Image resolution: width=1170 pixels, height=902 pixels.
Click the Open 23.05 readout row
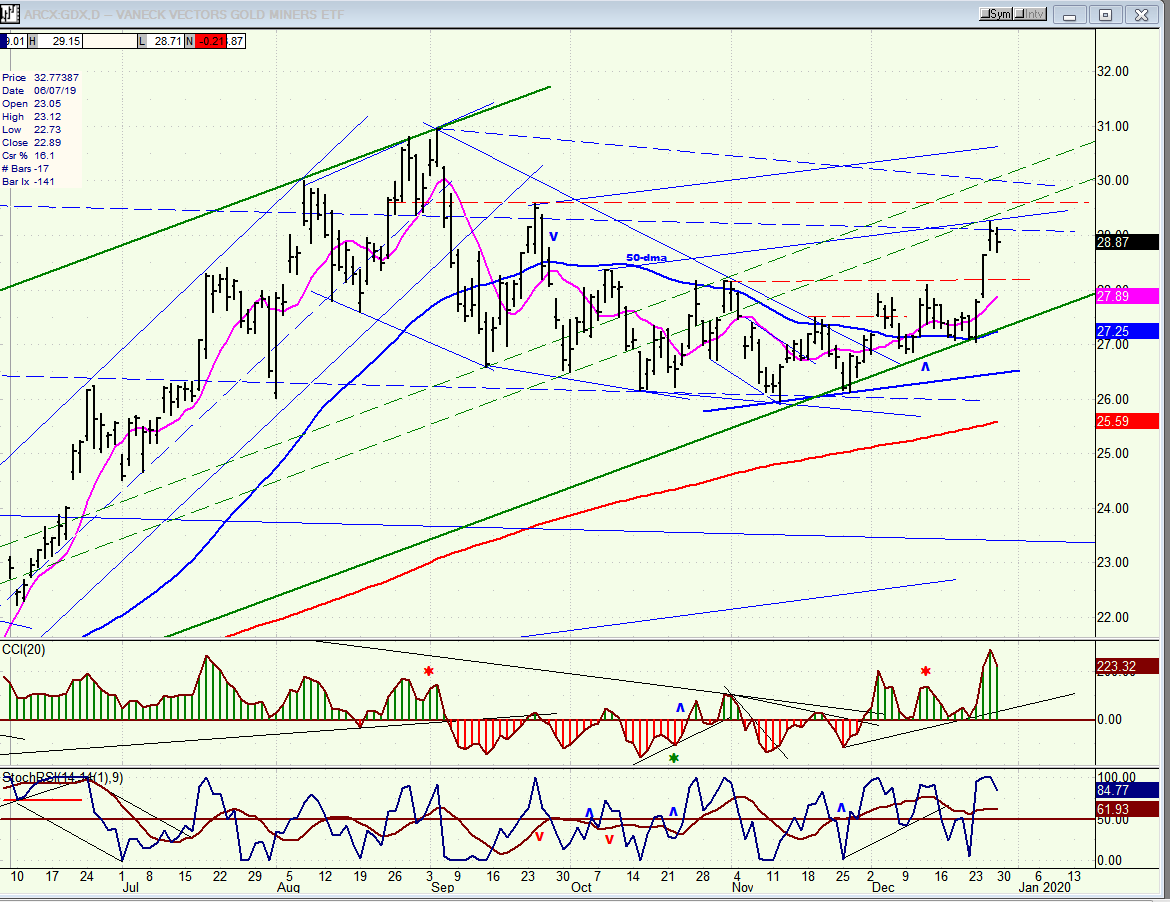(x=31, y=104)
